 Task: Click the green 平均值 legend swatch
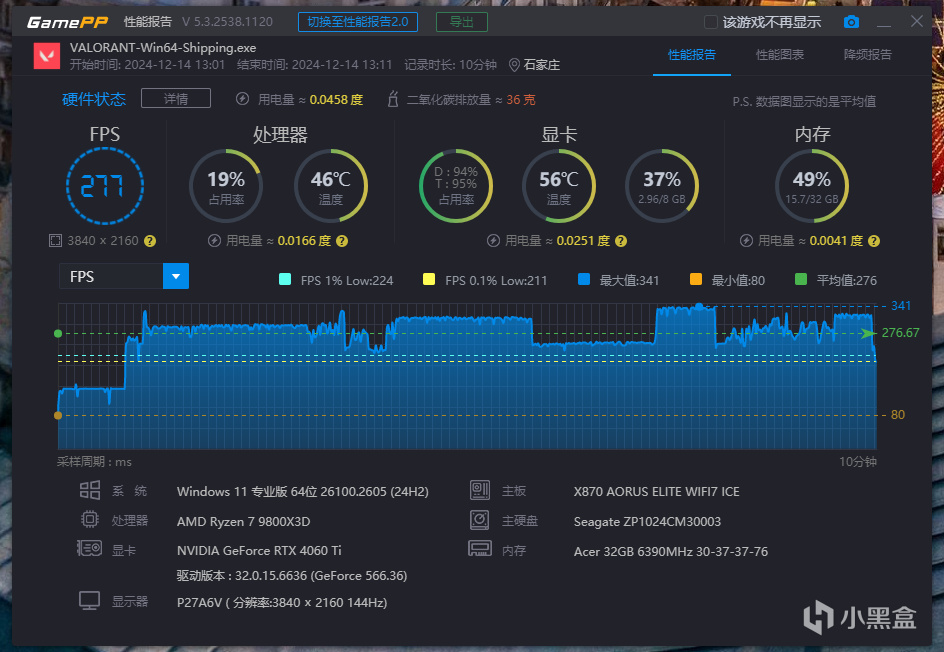[801, 279]
